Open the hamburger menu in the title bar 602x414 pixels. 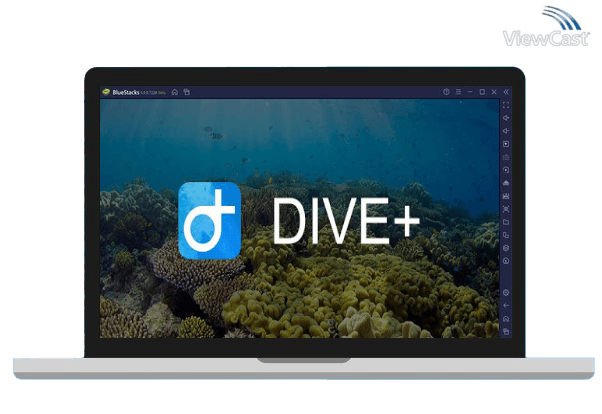click(x=458, y=92)
